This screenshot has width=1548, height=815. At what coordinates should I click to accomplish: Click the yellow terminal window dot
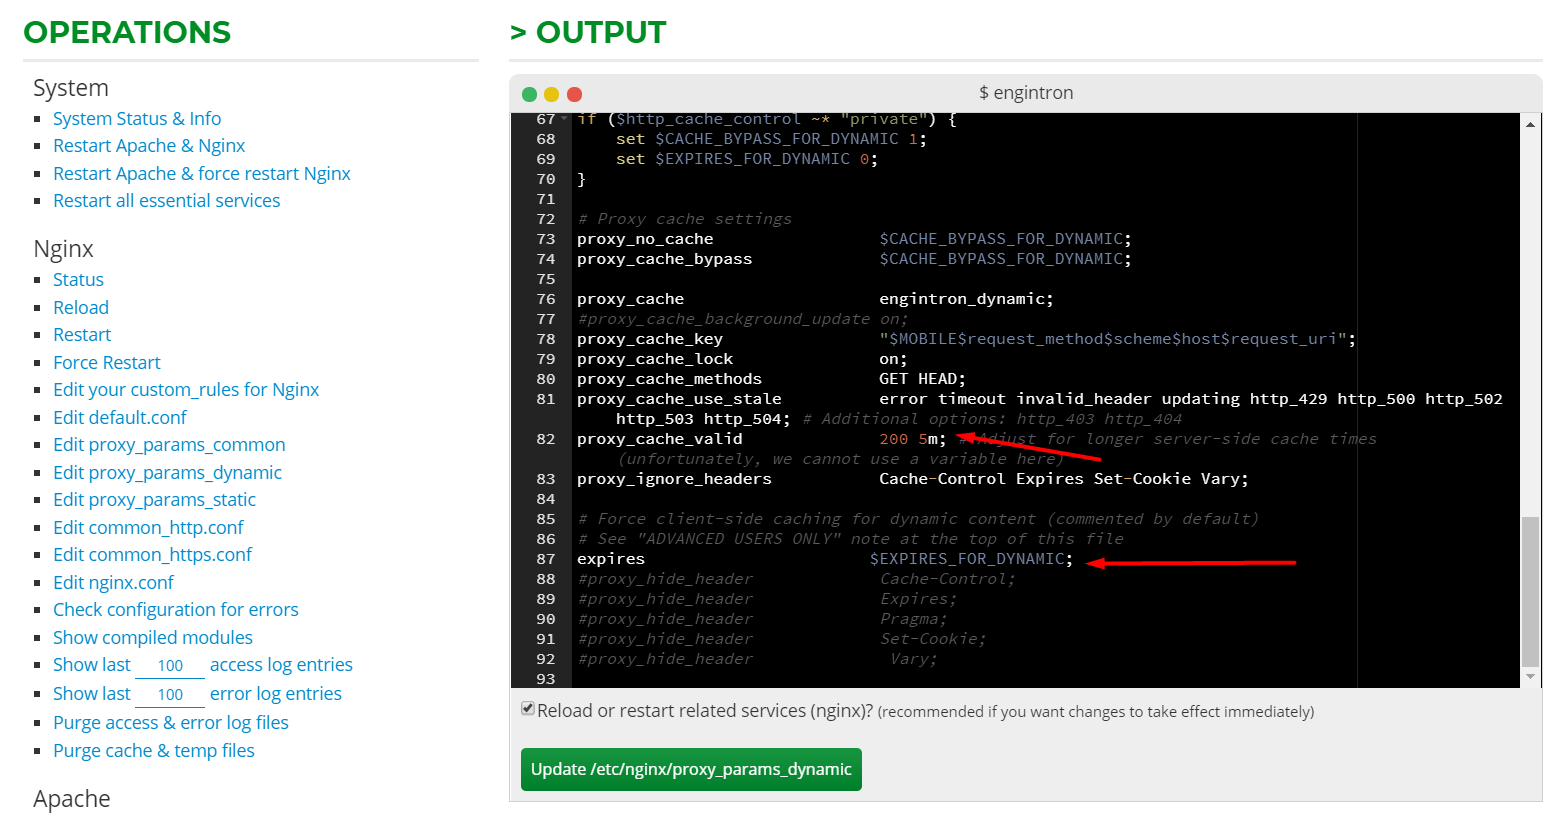click(x=551, y=94)
